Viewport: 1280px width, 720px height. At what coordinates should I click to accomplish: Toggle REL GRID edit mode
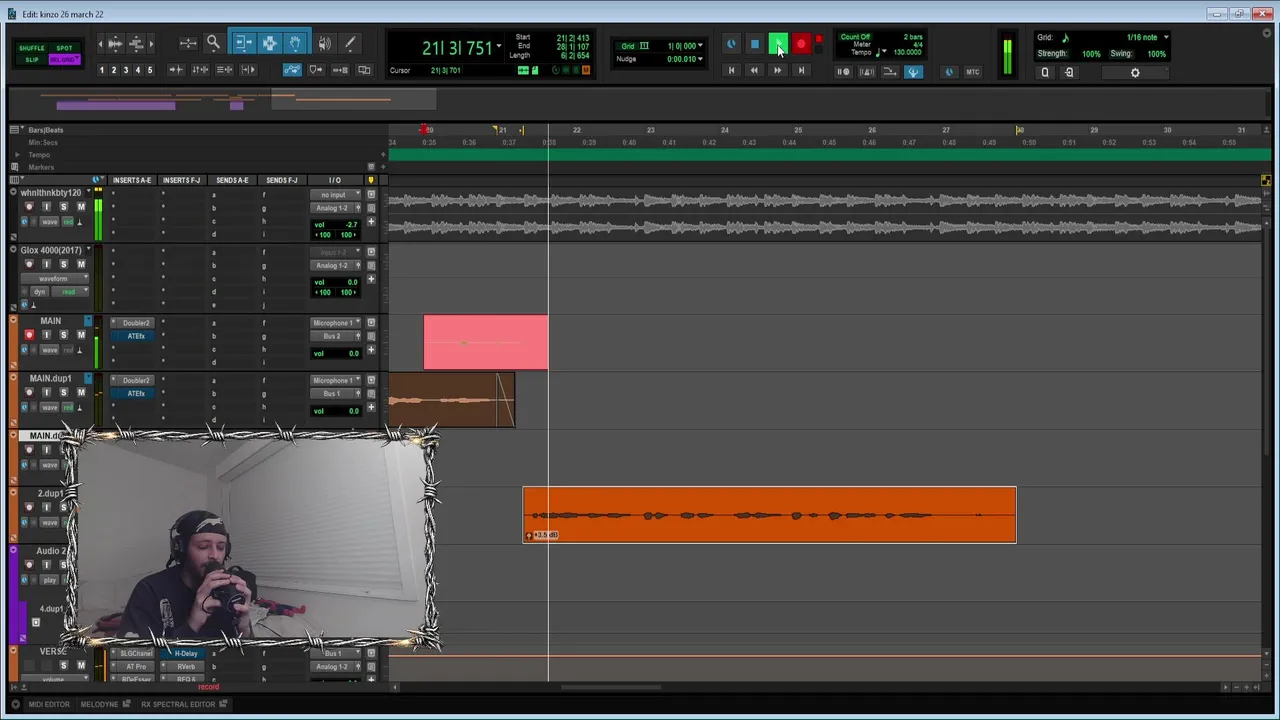click(x=64, y=59)
